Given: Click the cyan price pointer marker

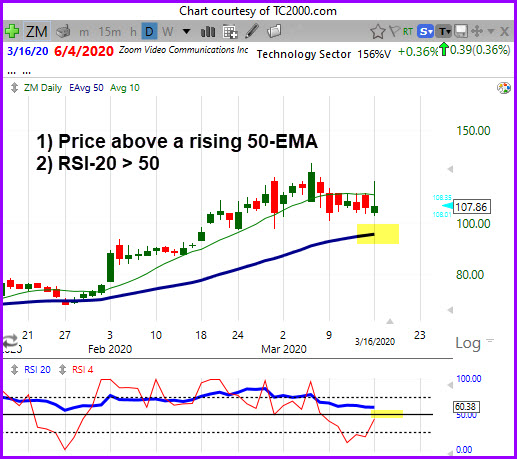Looking at the screenshot, I should click(x=447, y=206).
